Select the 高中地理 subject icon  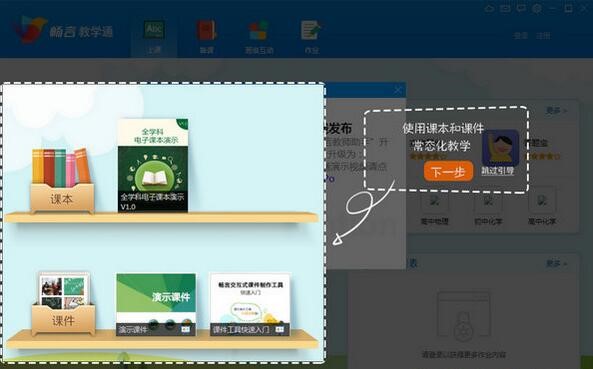tap(435, 206)
